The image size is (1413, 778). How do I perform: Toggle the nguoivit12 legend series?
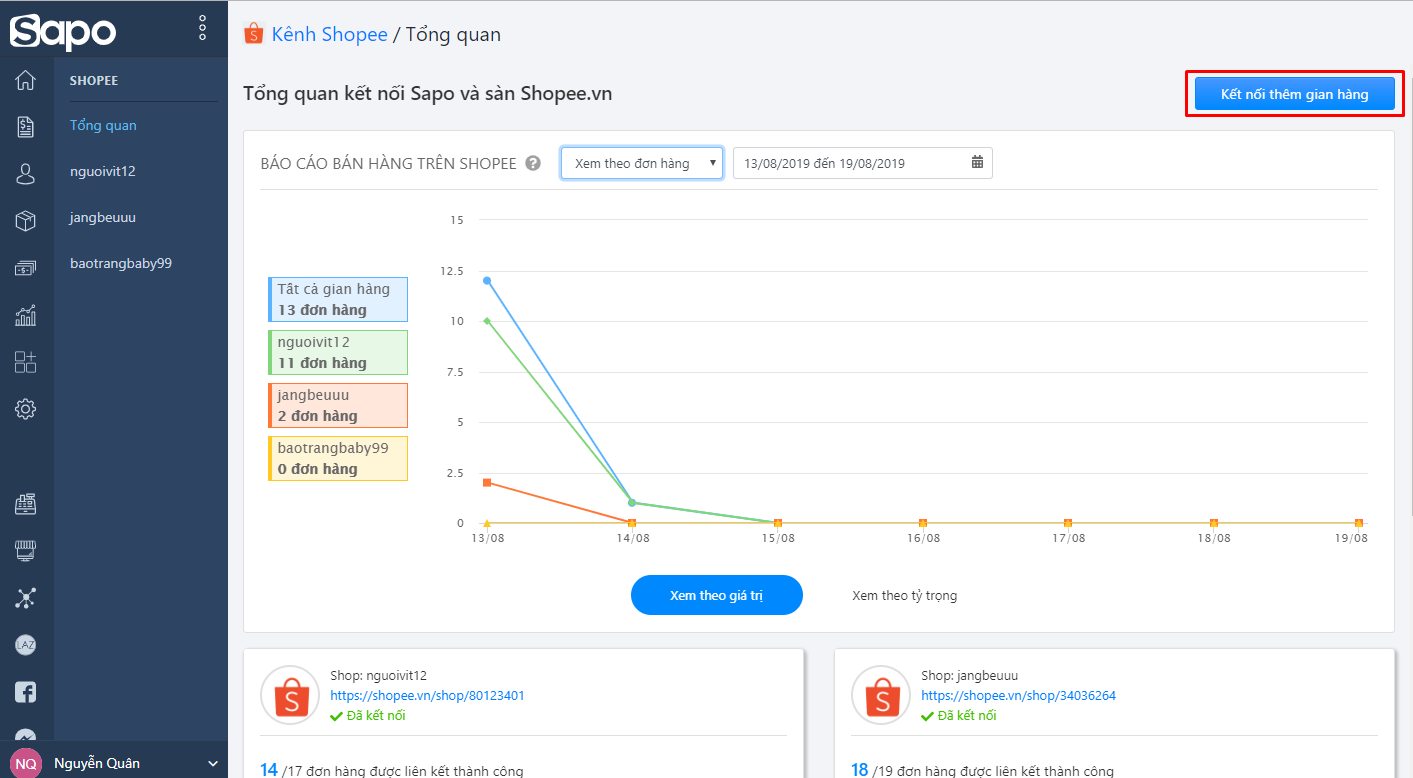338,353
